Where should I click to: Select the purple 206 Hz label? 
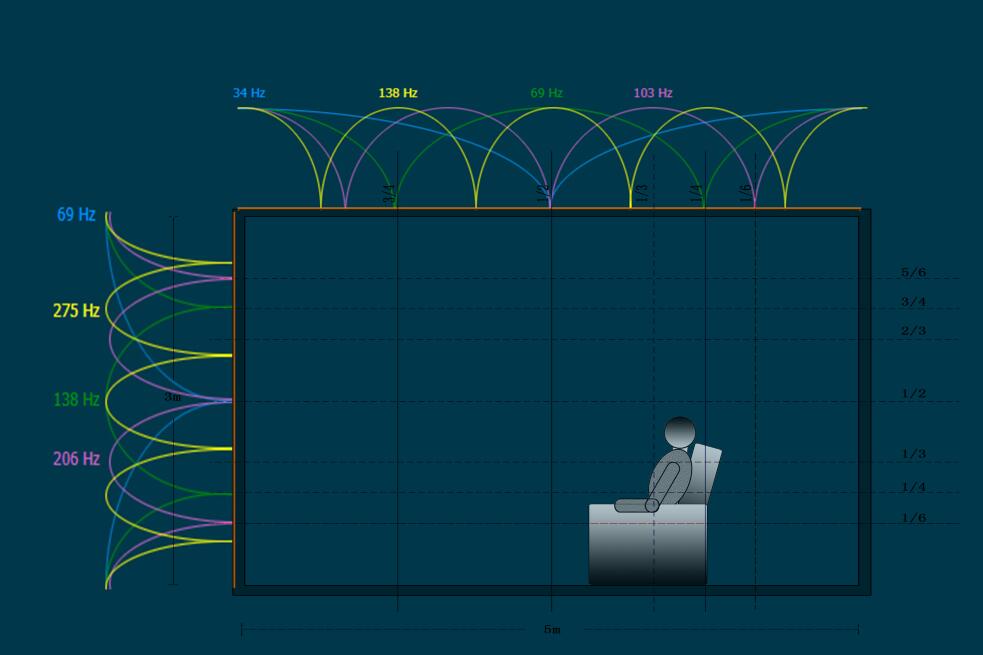[x=76, y=459]
